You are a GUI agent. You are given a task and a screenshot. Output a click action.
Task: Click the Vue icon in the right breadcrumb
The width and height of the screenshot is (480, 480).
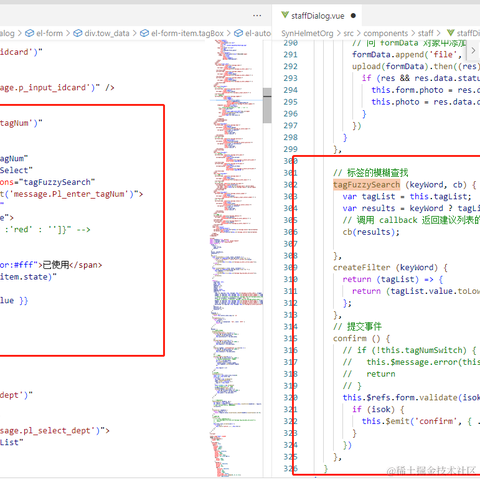click(x=451, y=33)
